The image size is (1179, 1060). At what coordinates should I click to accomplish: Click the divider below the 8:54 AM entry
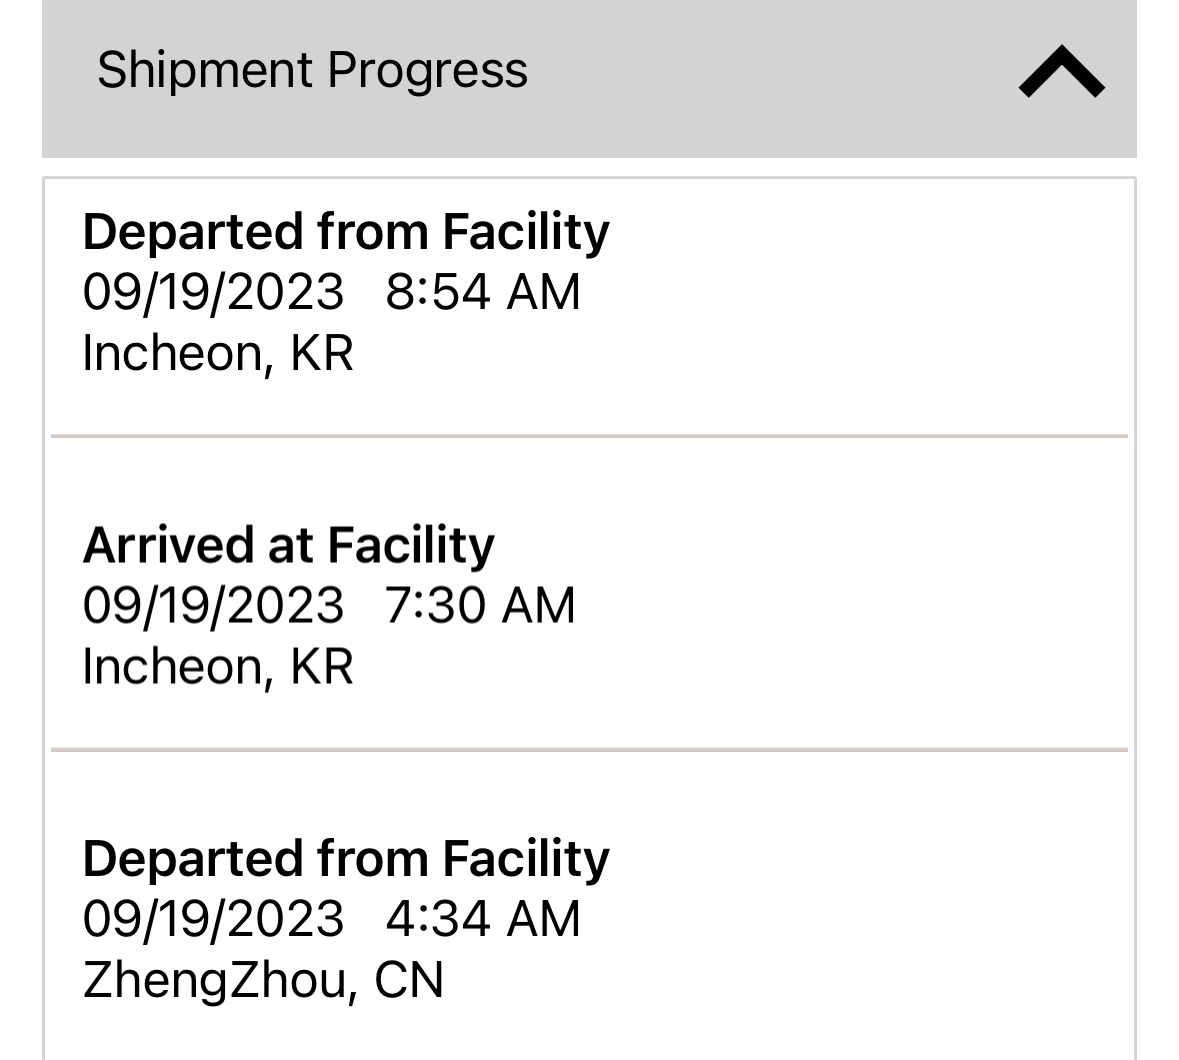(x=589, y=436)
